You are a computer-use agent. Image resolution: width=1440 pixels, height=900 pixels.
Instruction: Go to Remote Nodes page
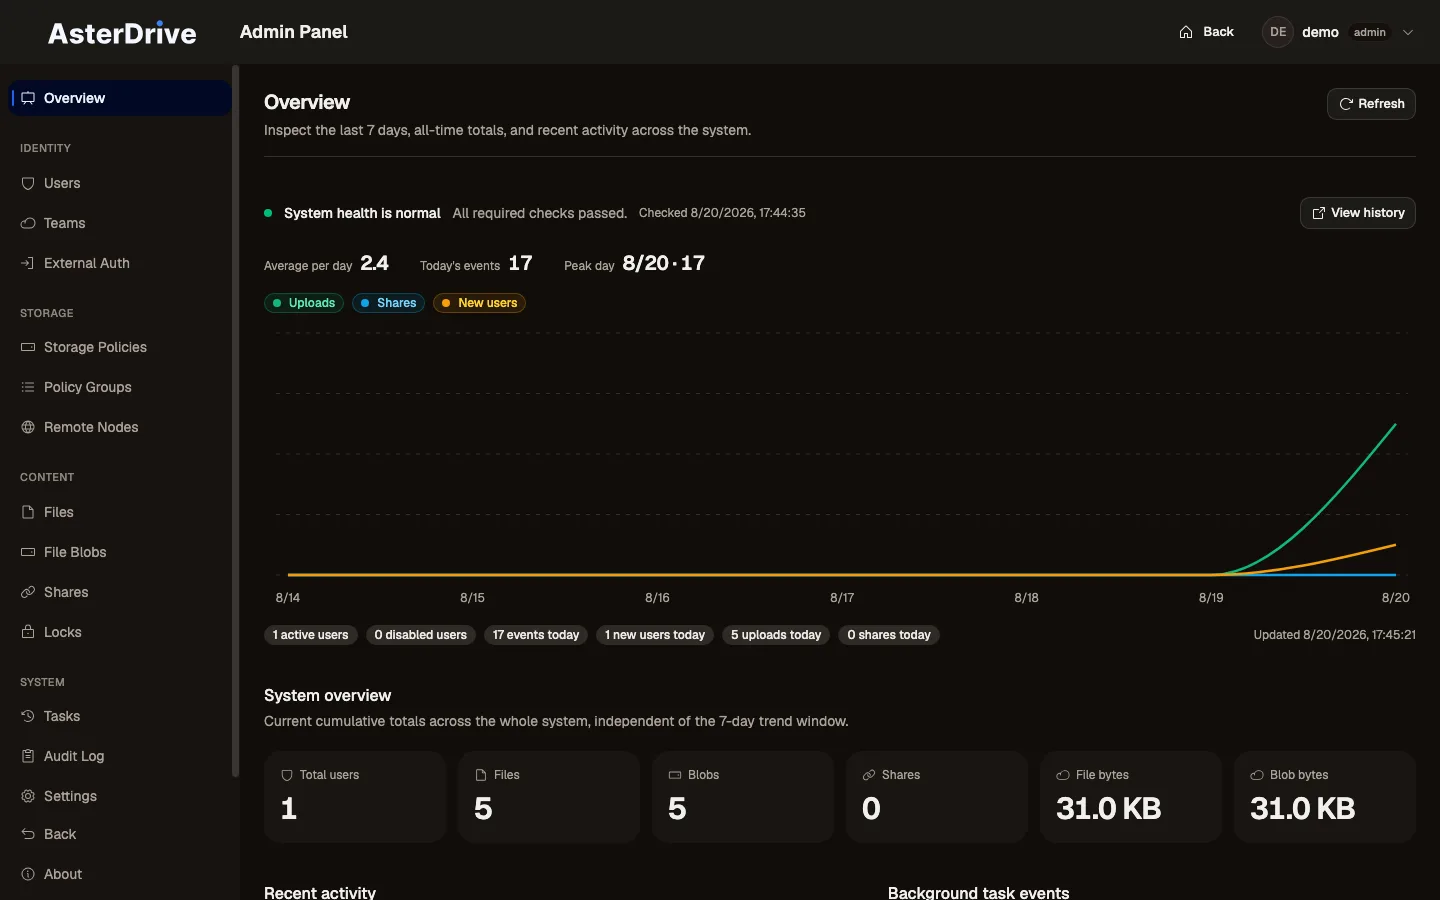pyautogui.click(x=120, y=427)
